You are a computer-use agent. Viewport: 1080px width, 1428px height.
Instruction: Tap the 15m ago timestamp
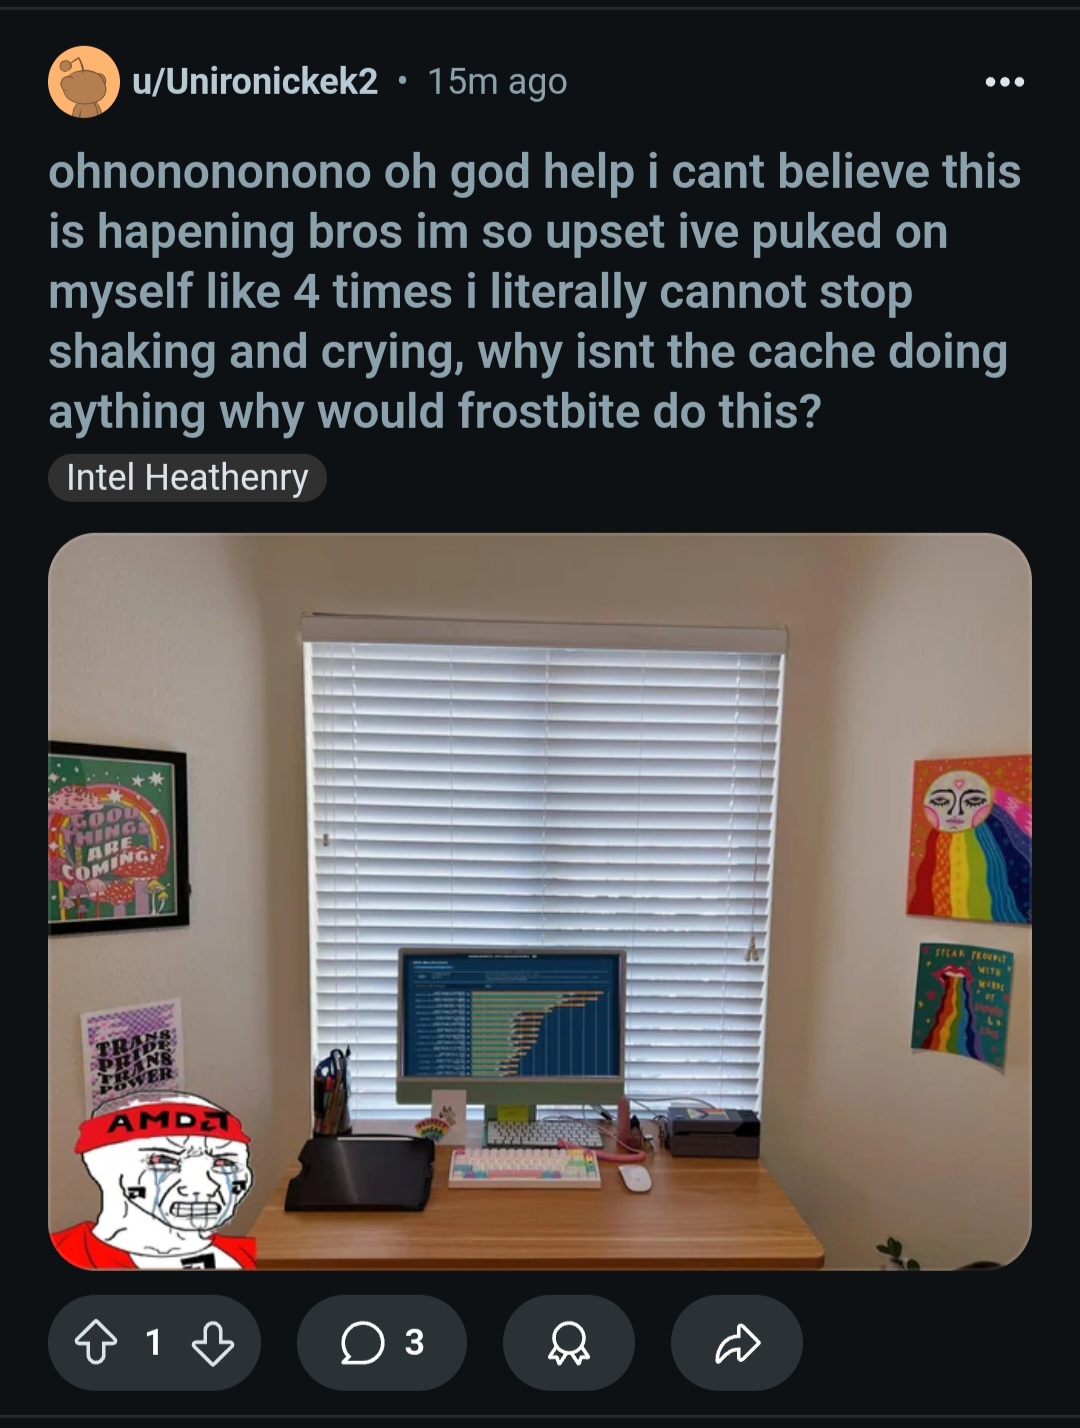pyautogui.click(x=497, y=82)
